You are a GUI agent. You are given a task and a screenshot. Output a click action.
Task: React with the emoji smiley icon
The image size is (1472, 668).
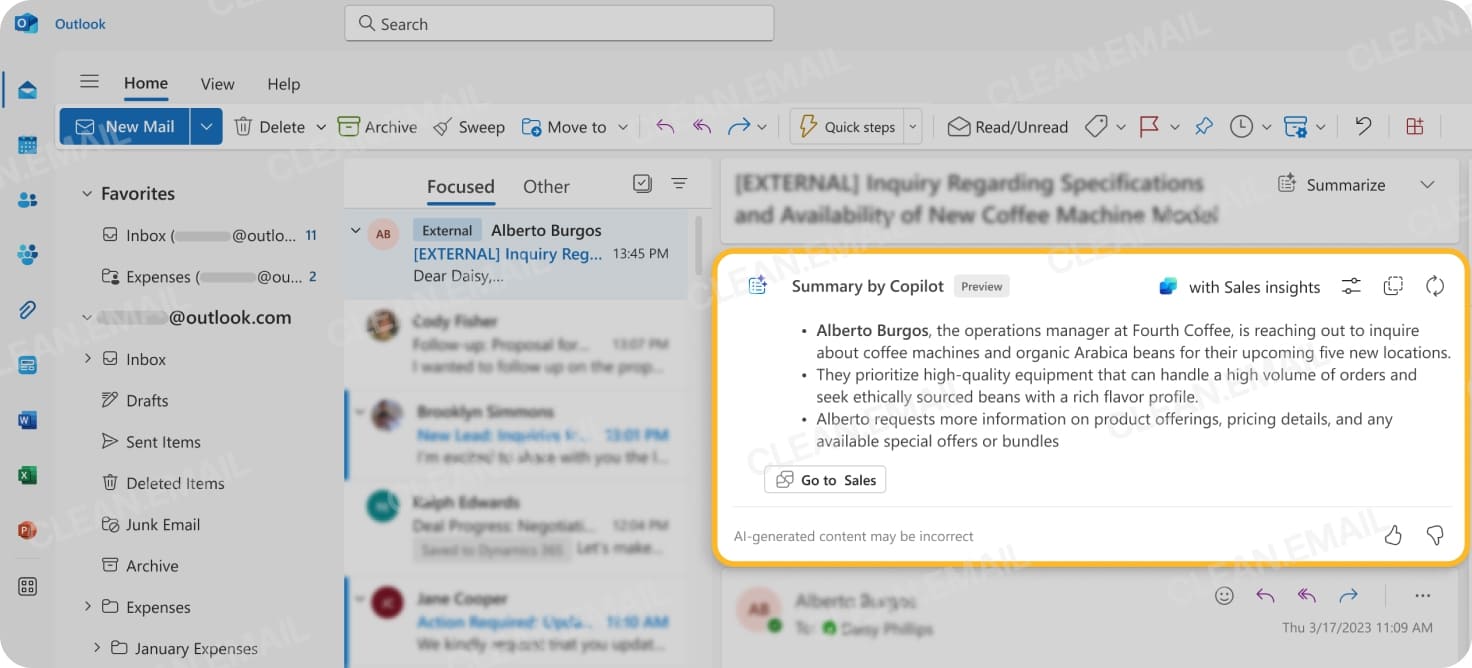[1224, 596]
